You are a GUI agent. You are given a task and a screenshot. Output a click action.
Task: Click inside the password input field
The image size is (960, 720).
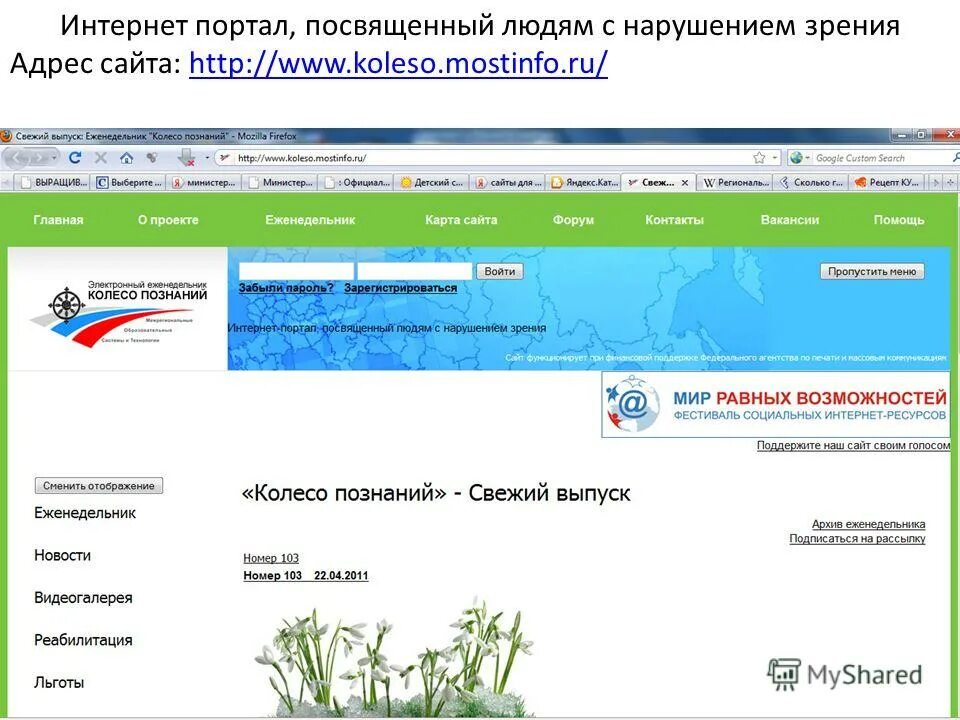pyautogui.click(x=415, y=268)
